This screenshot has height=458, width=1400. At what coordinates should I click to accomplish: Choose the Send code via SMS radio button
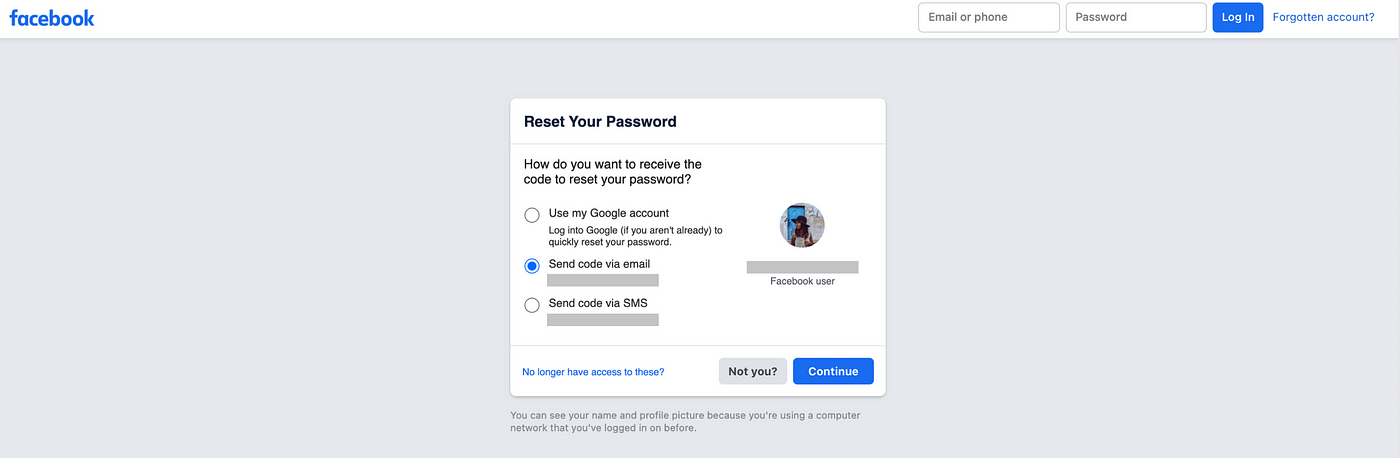pos(532,305)
